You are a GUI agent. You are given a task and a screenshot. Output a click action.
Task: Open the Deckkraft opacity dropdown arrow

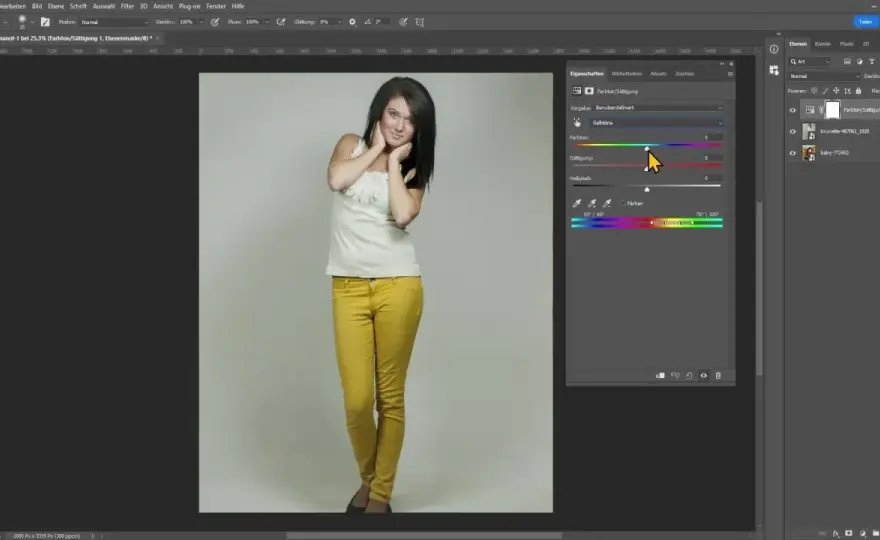point(200,22)
